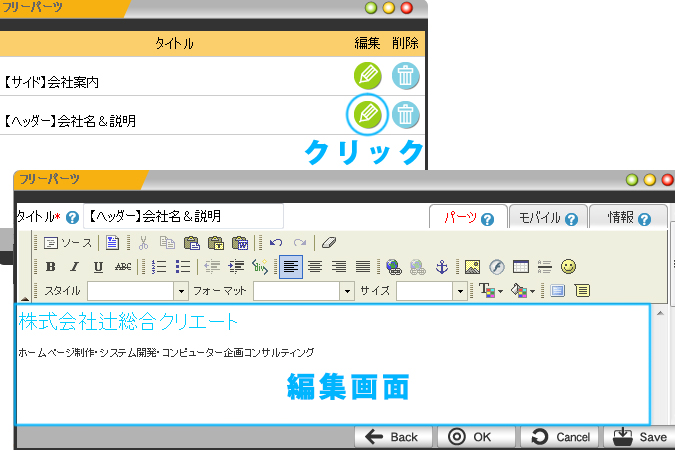Click the Increase Indent icon
675x450 pixels.
(x=236, y=267)
